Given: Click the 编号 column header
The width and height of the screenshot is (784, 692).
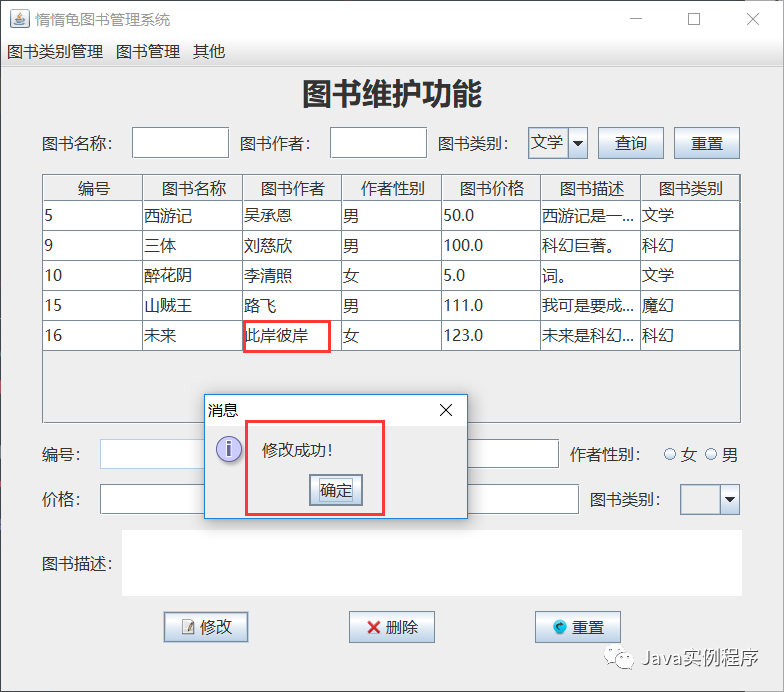Looking at the screenshot, I should 93,188.
